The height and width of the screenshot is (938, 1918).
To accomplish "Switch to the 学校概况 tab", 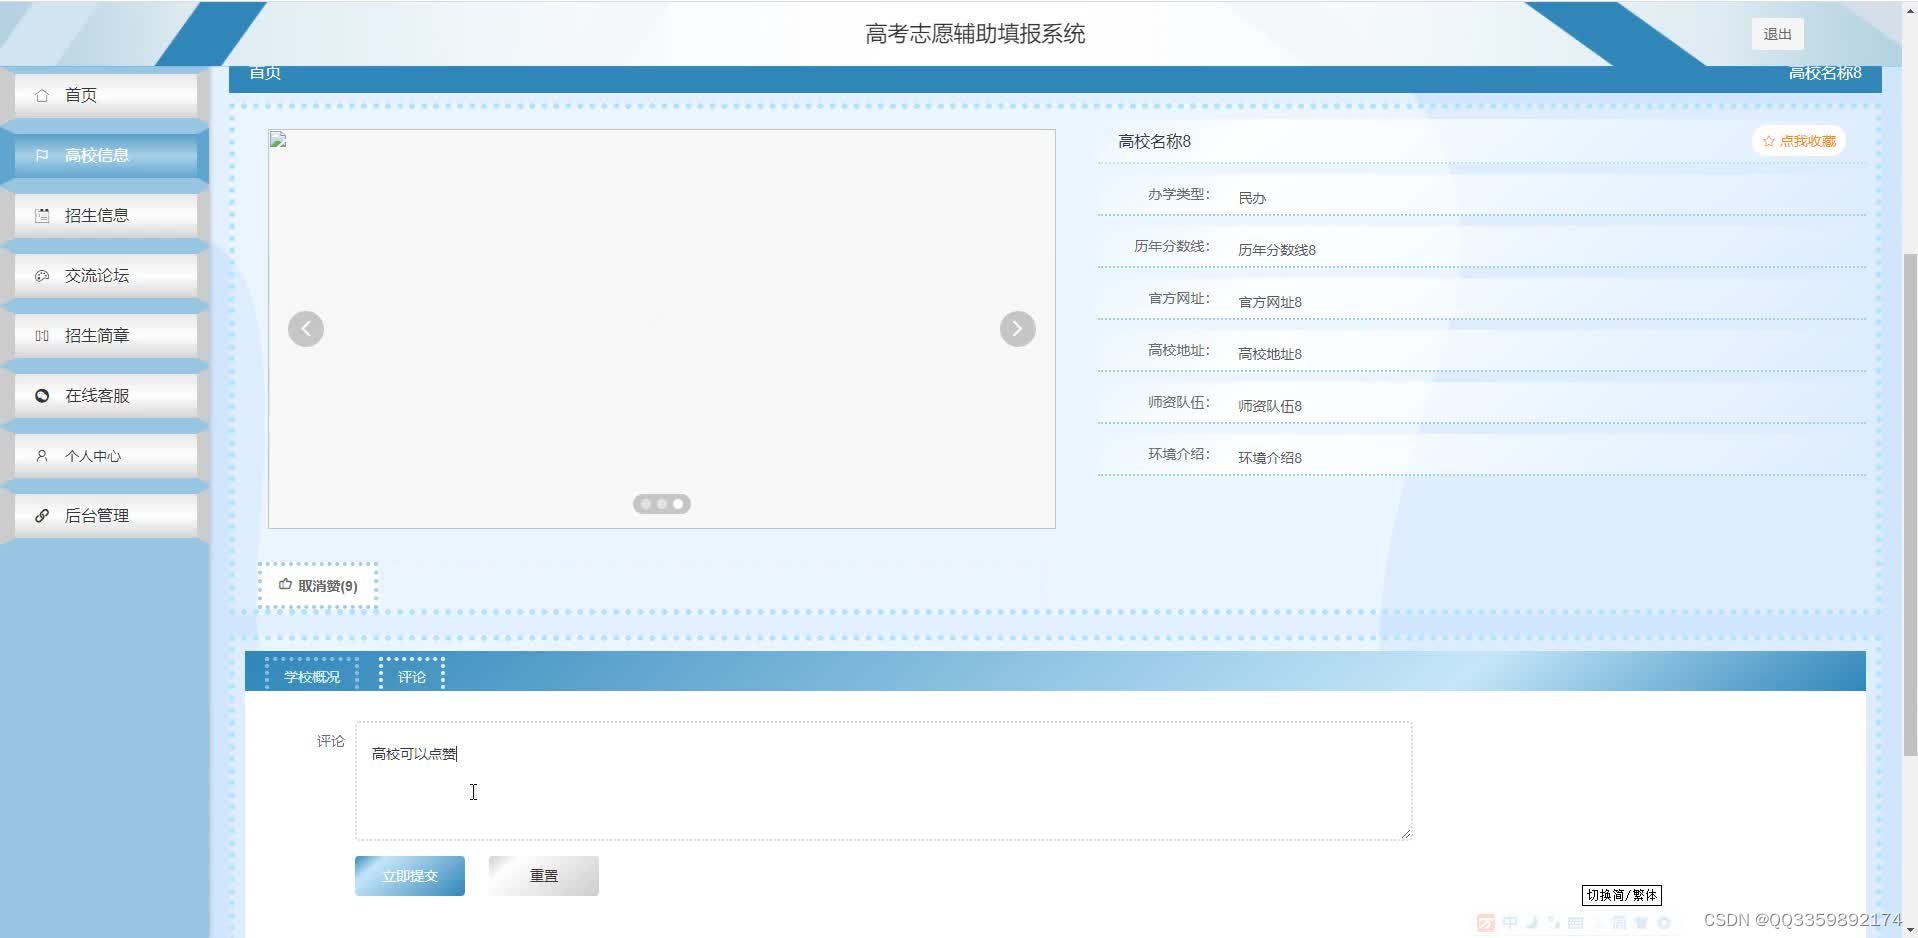I will [312, 676].
